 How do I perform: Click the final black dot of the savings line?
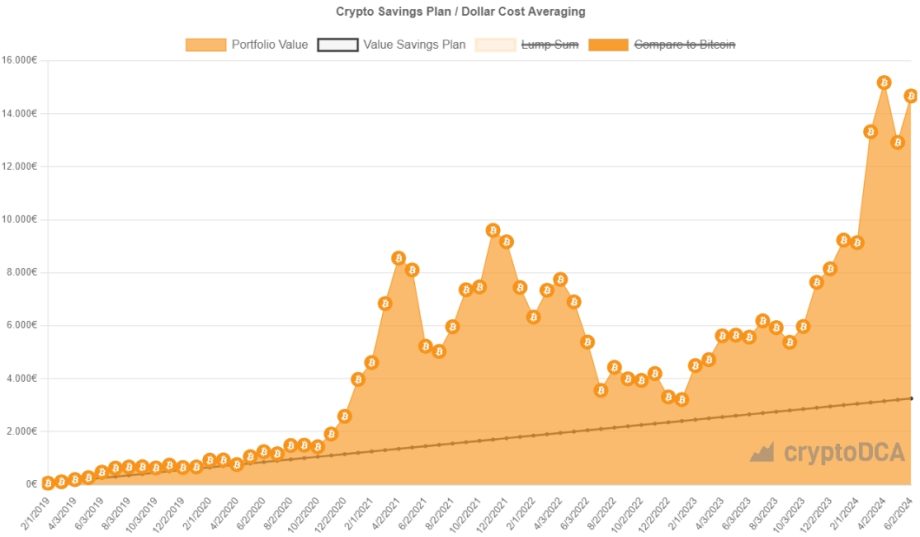tap(911, 398)
